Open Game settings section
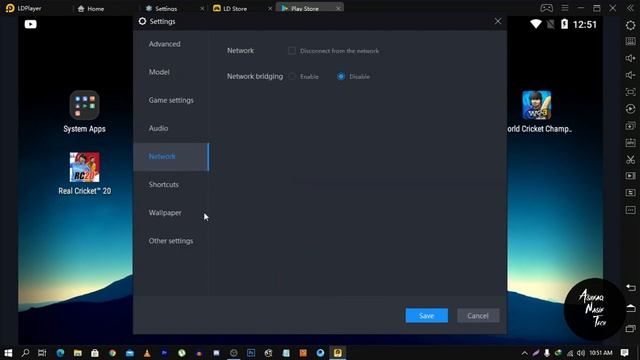Viewport: 640px width, 360px height. [x=171, y=100]
